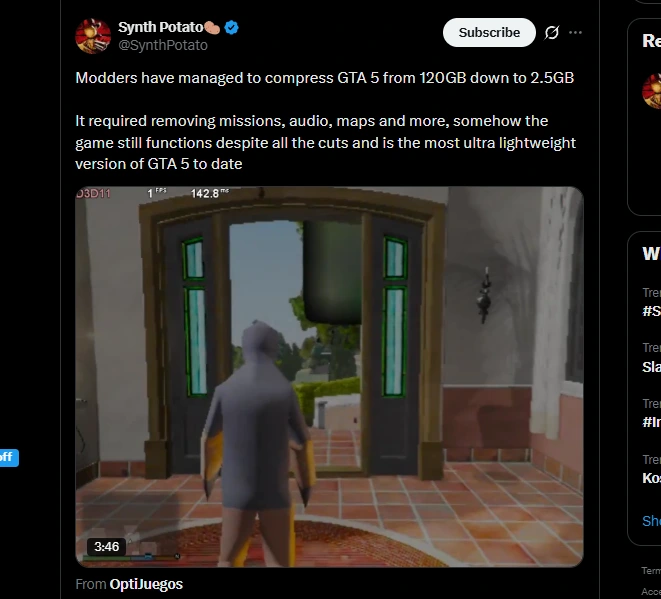Viewport: 661px width, 599px height.
Task: Toggle the blue 'off' switch at left edge
Action: (x=8, y=457)
